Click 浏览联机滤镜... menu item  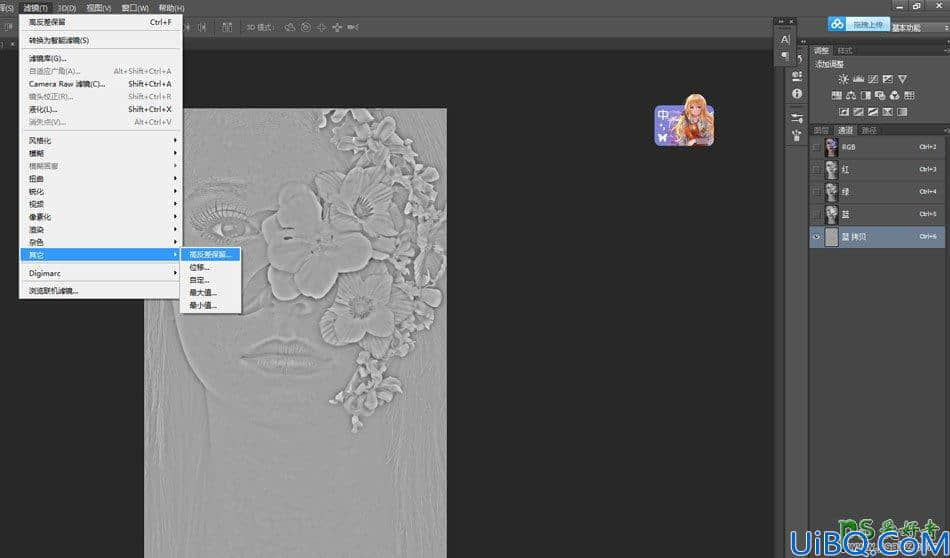point(101,291)
